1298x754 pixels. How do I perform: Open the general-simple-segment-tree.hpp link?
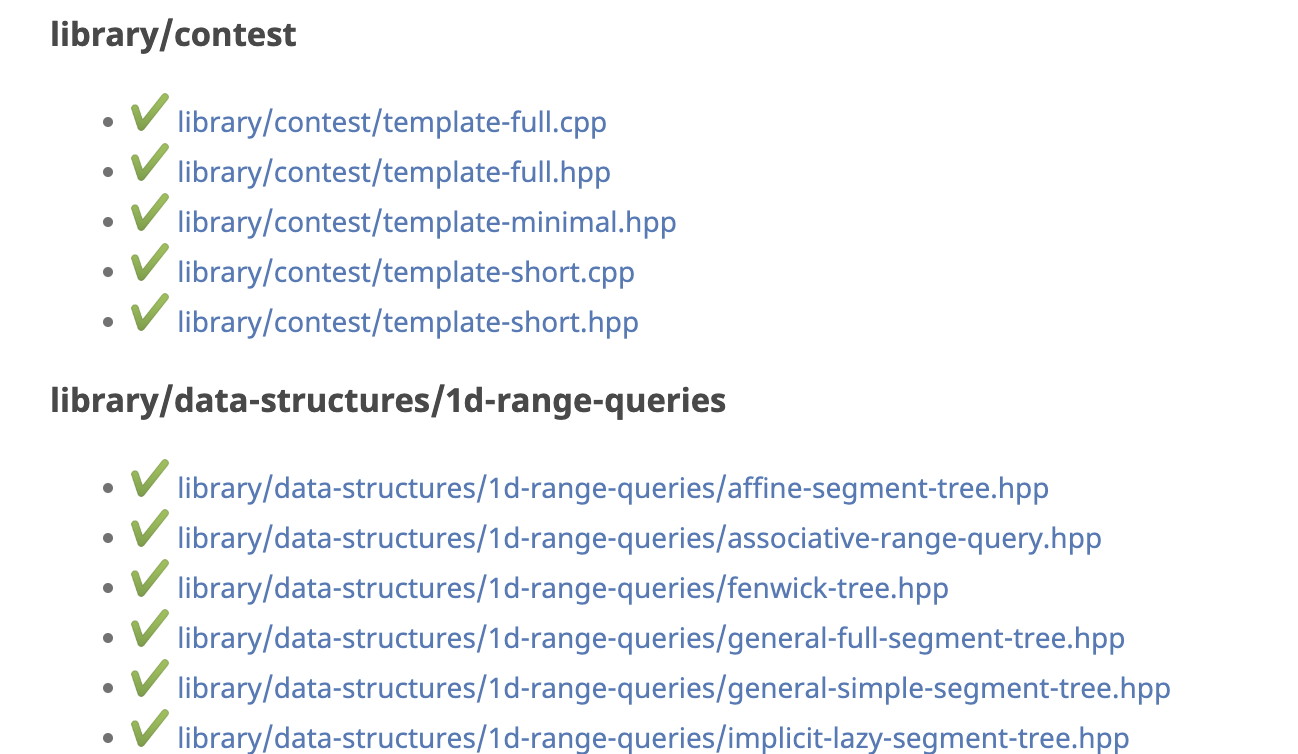point(674,688)
